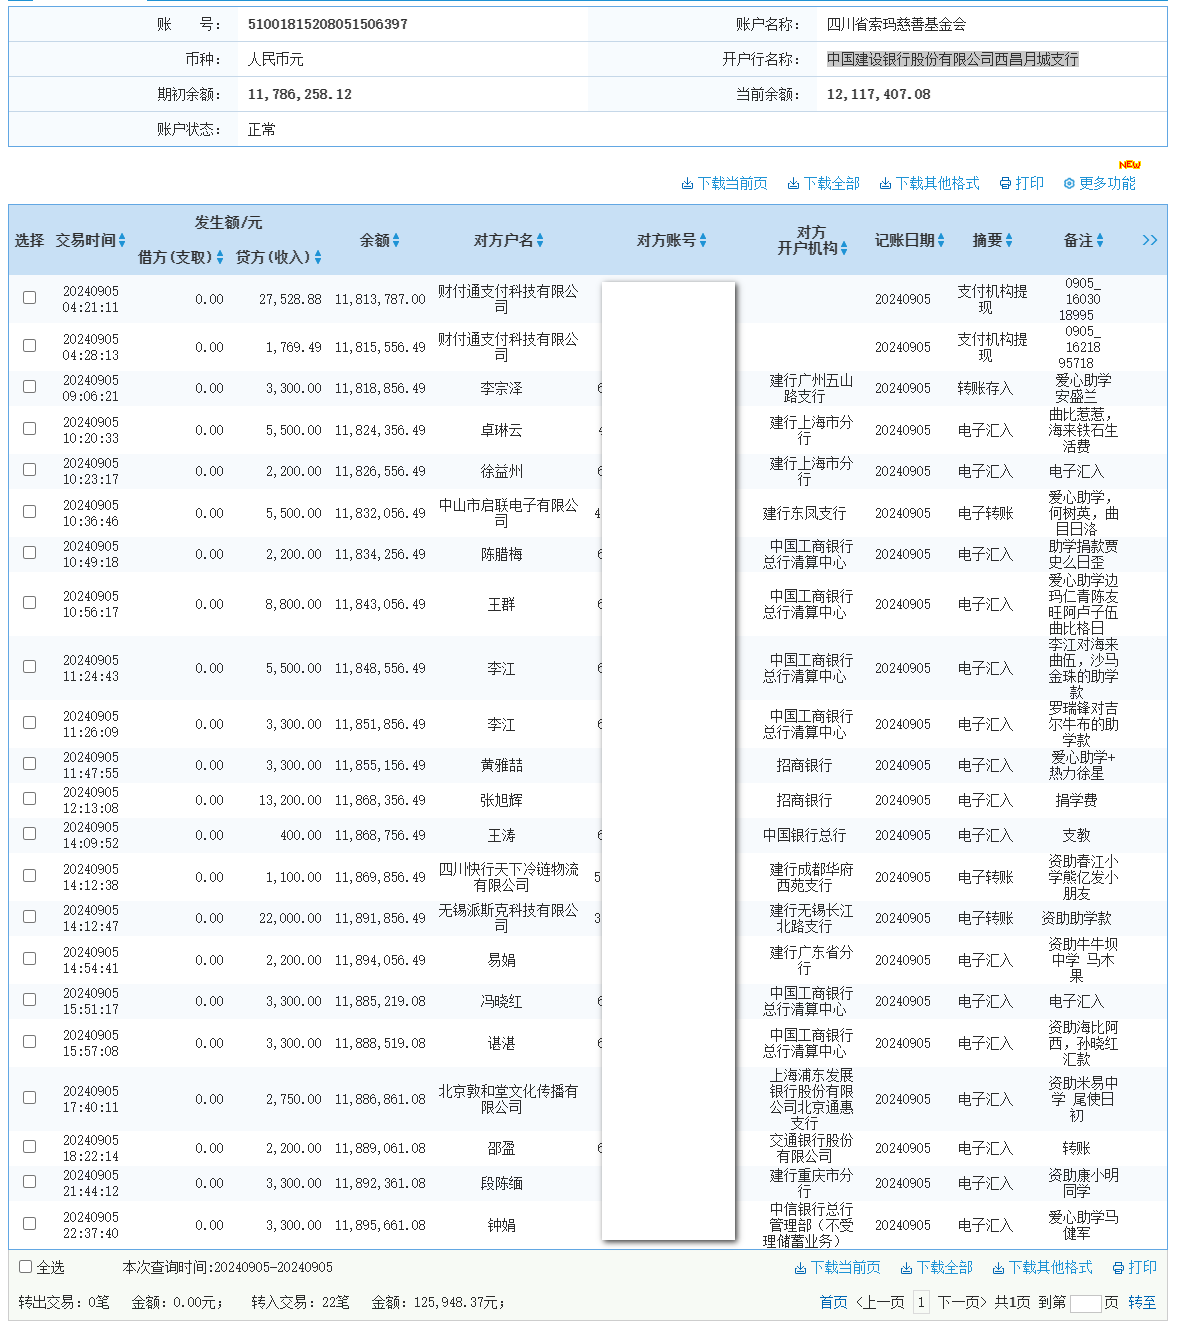Check the 中山市启联电子有限公司 row
The height and width of the screenshot is (1325, 1177).
coord(30,511)
